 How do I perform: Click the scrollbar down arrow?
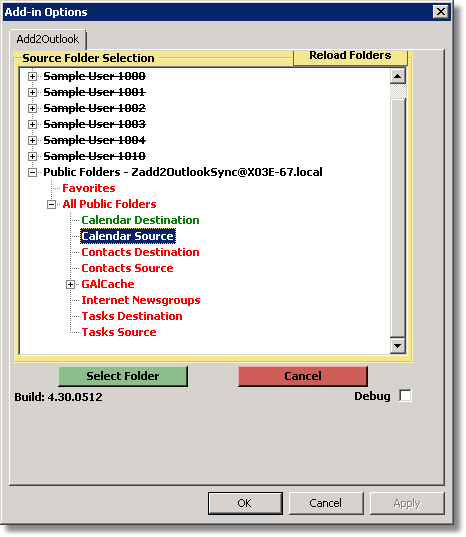click(398, 346)
